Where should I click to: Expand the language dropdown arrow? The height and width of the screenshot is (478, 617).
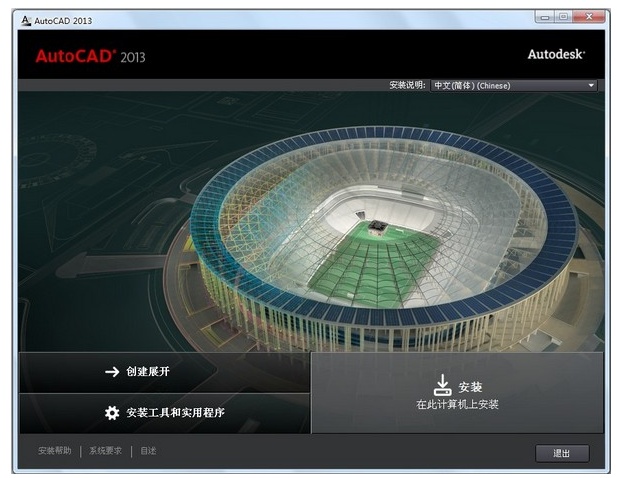591,85
